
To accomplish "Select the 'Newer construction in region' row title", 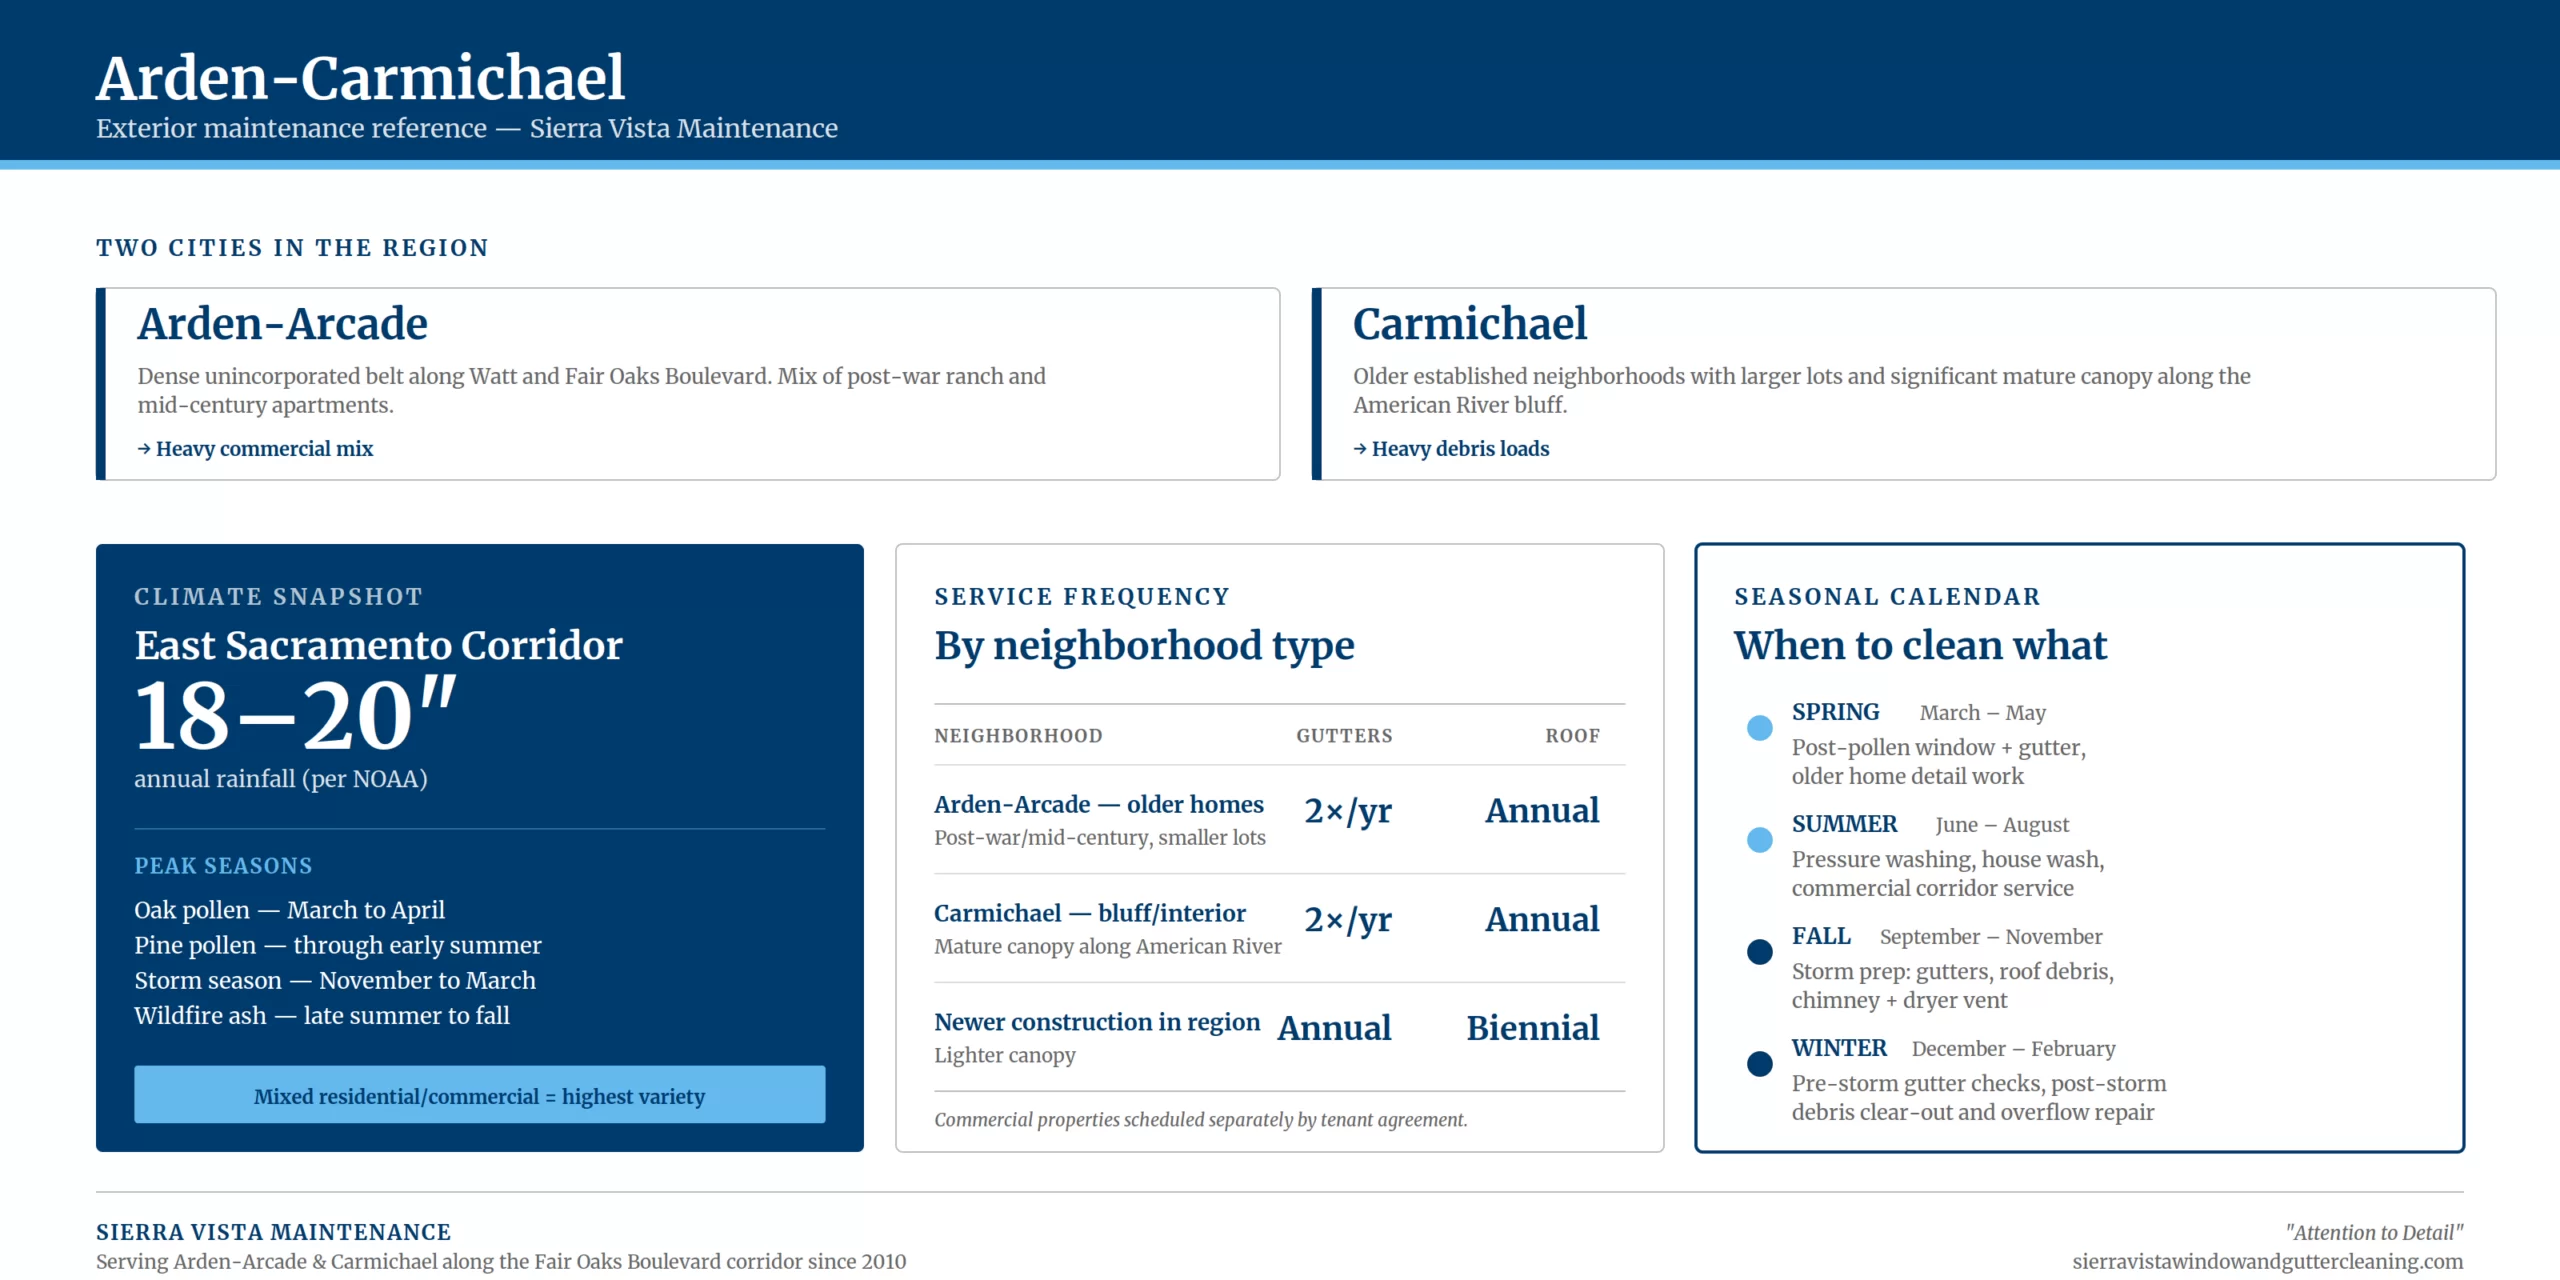I will (1097, 1022).
